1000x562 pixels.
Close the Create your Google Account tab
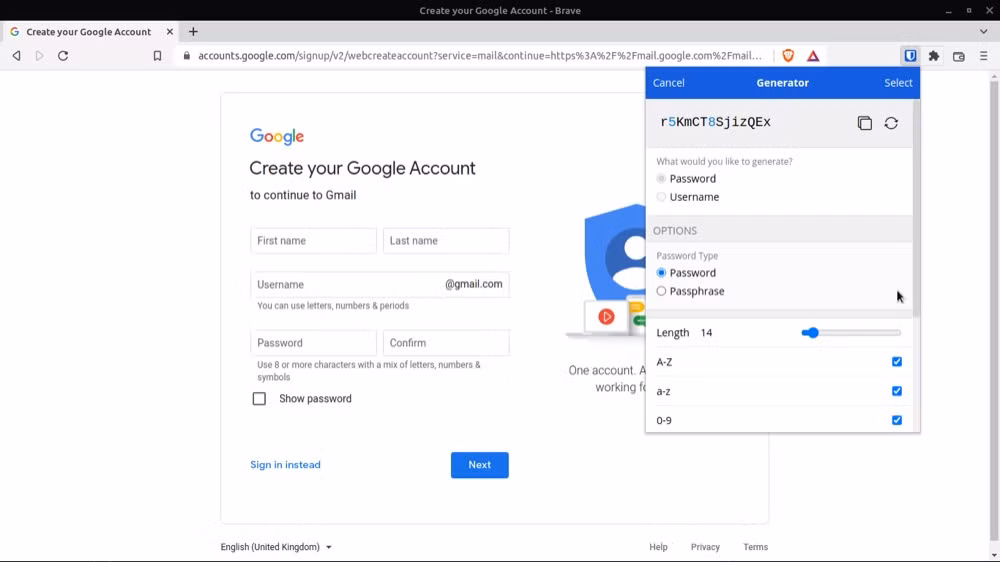170,32
